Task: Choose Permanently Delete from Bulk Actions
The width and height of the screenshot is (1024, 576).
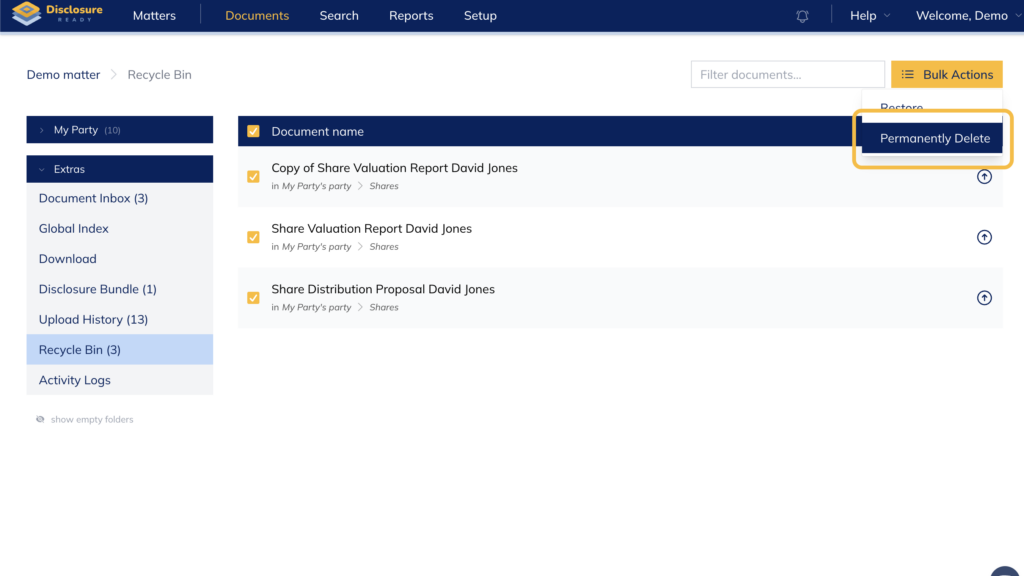Action: [934, 139]
